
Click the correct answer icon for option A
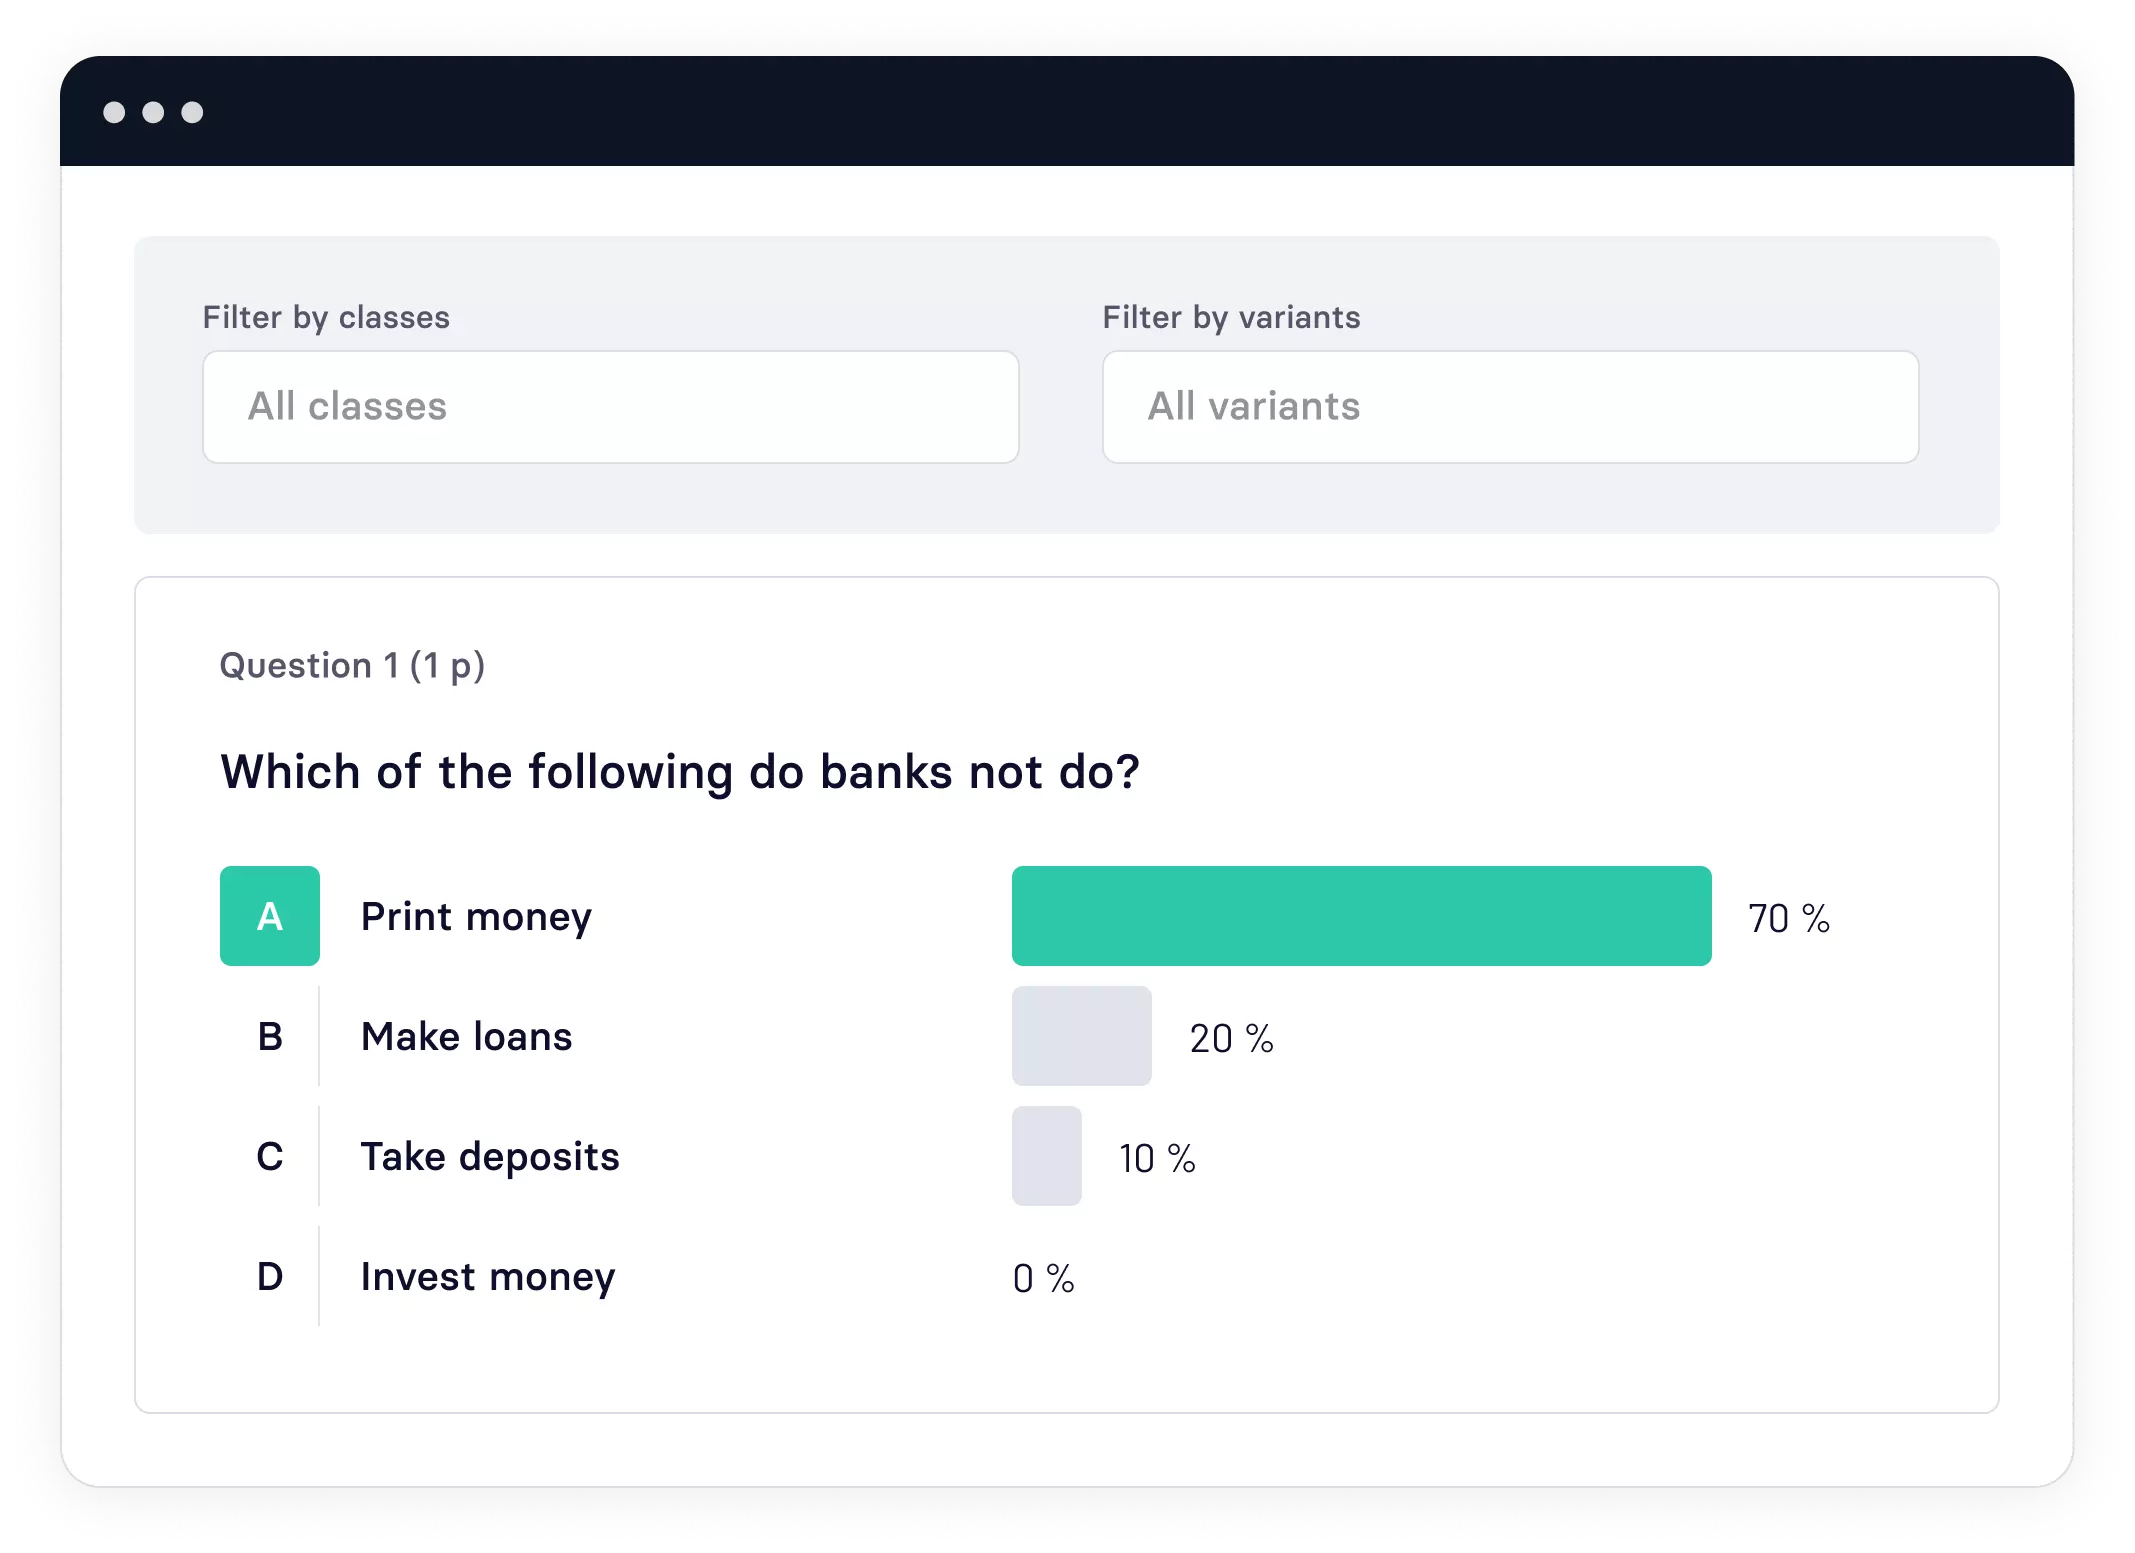pos(270,915)
